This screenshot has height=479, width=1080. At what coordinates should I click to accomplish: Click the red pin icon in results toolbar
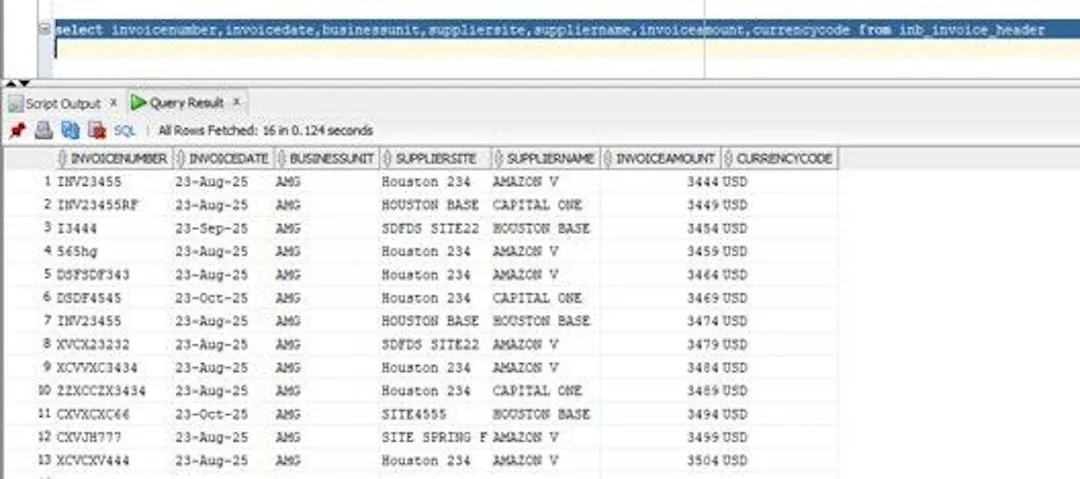tap(17, 130)
